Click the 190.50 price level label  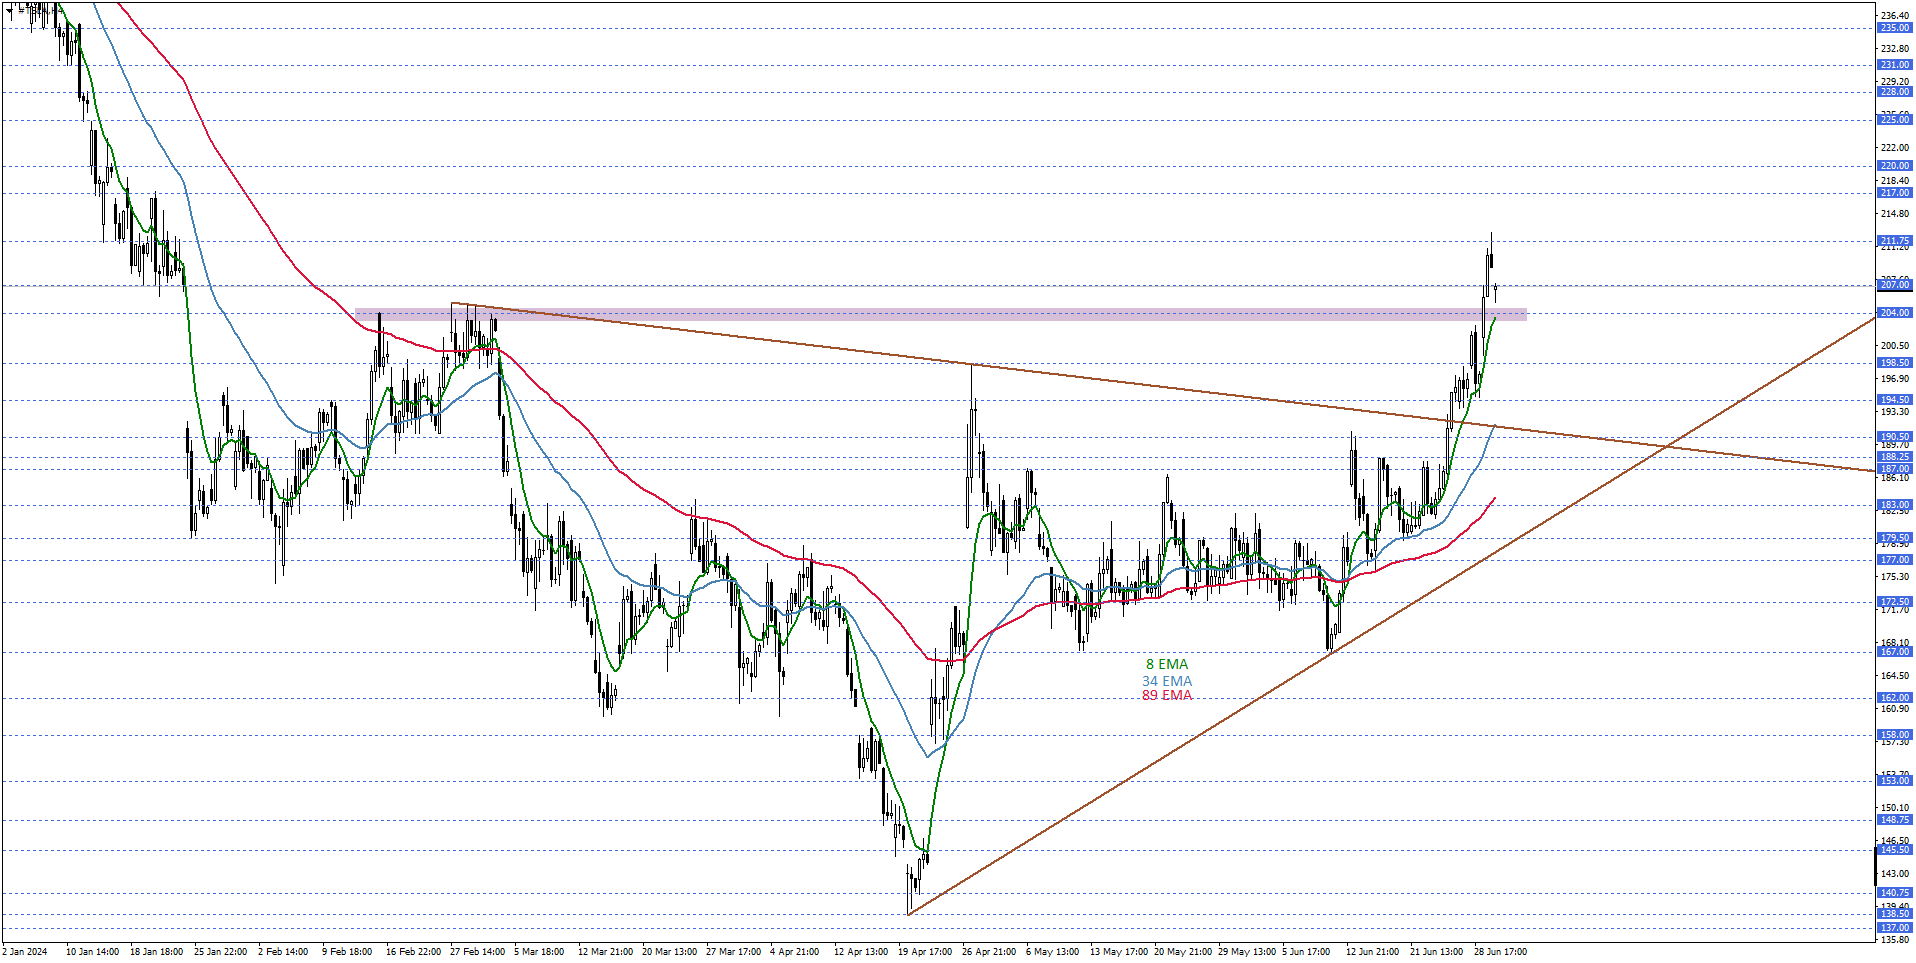1894,437
